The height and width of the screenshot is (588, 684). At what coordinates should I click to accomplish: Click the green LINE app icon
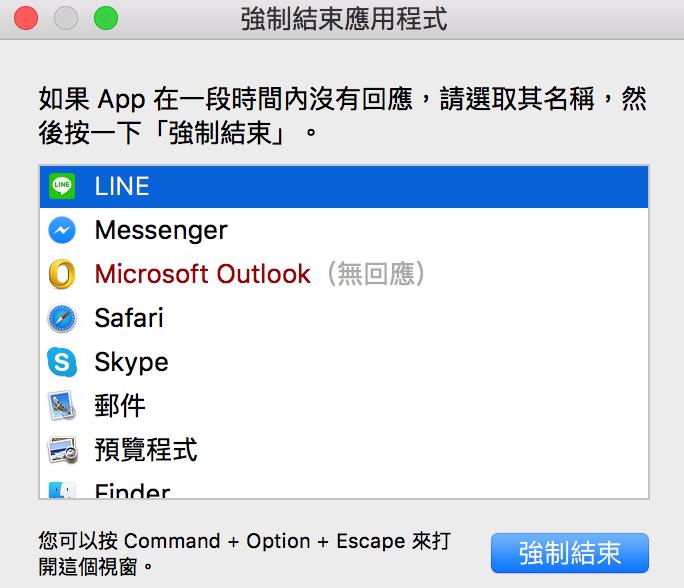[62, 186]
